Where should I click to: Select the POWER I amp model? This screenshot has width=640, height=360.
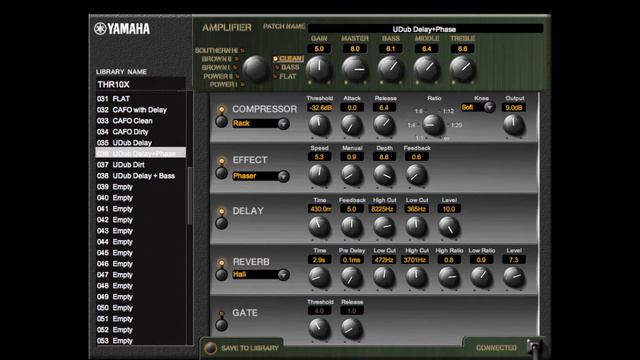[227, 84]
